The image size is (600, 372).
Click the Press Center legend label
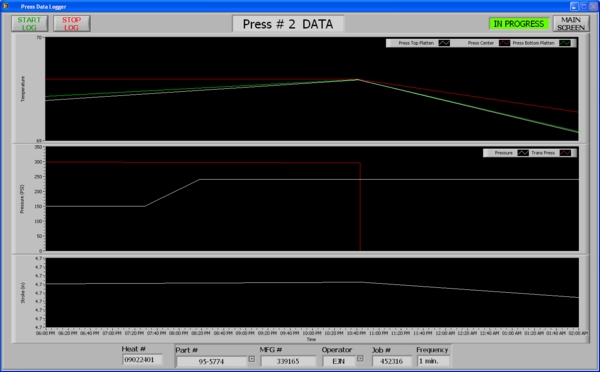pos(481,43)
